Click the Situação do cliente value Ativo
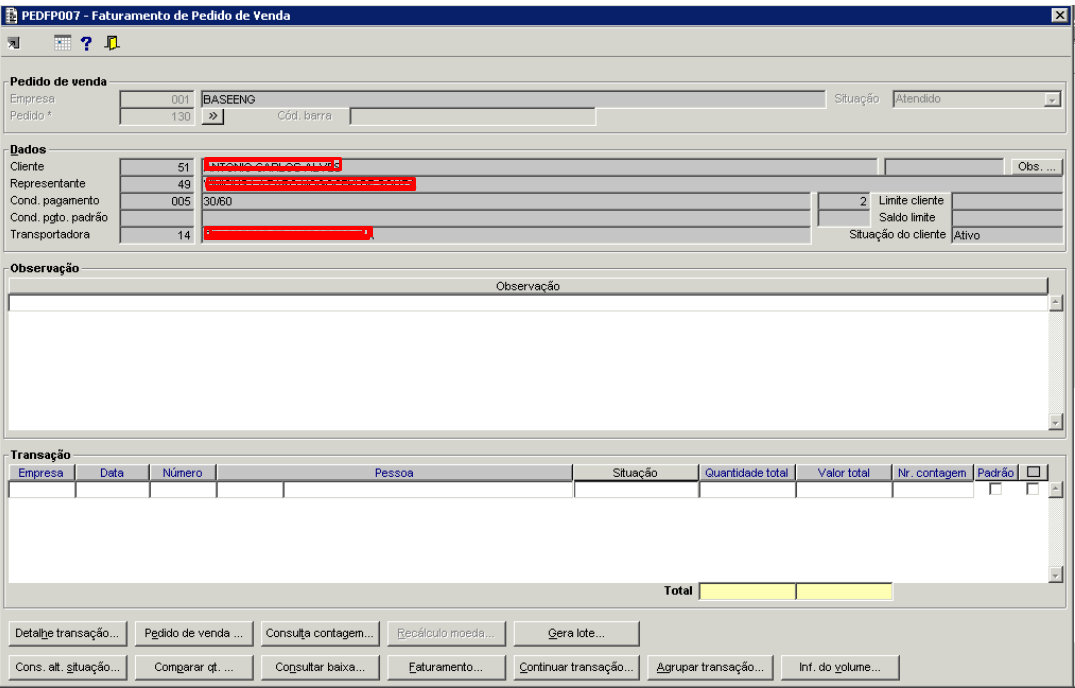This screenshot has width=1075, height=688. pyautogui.click(x=967, y=235)
